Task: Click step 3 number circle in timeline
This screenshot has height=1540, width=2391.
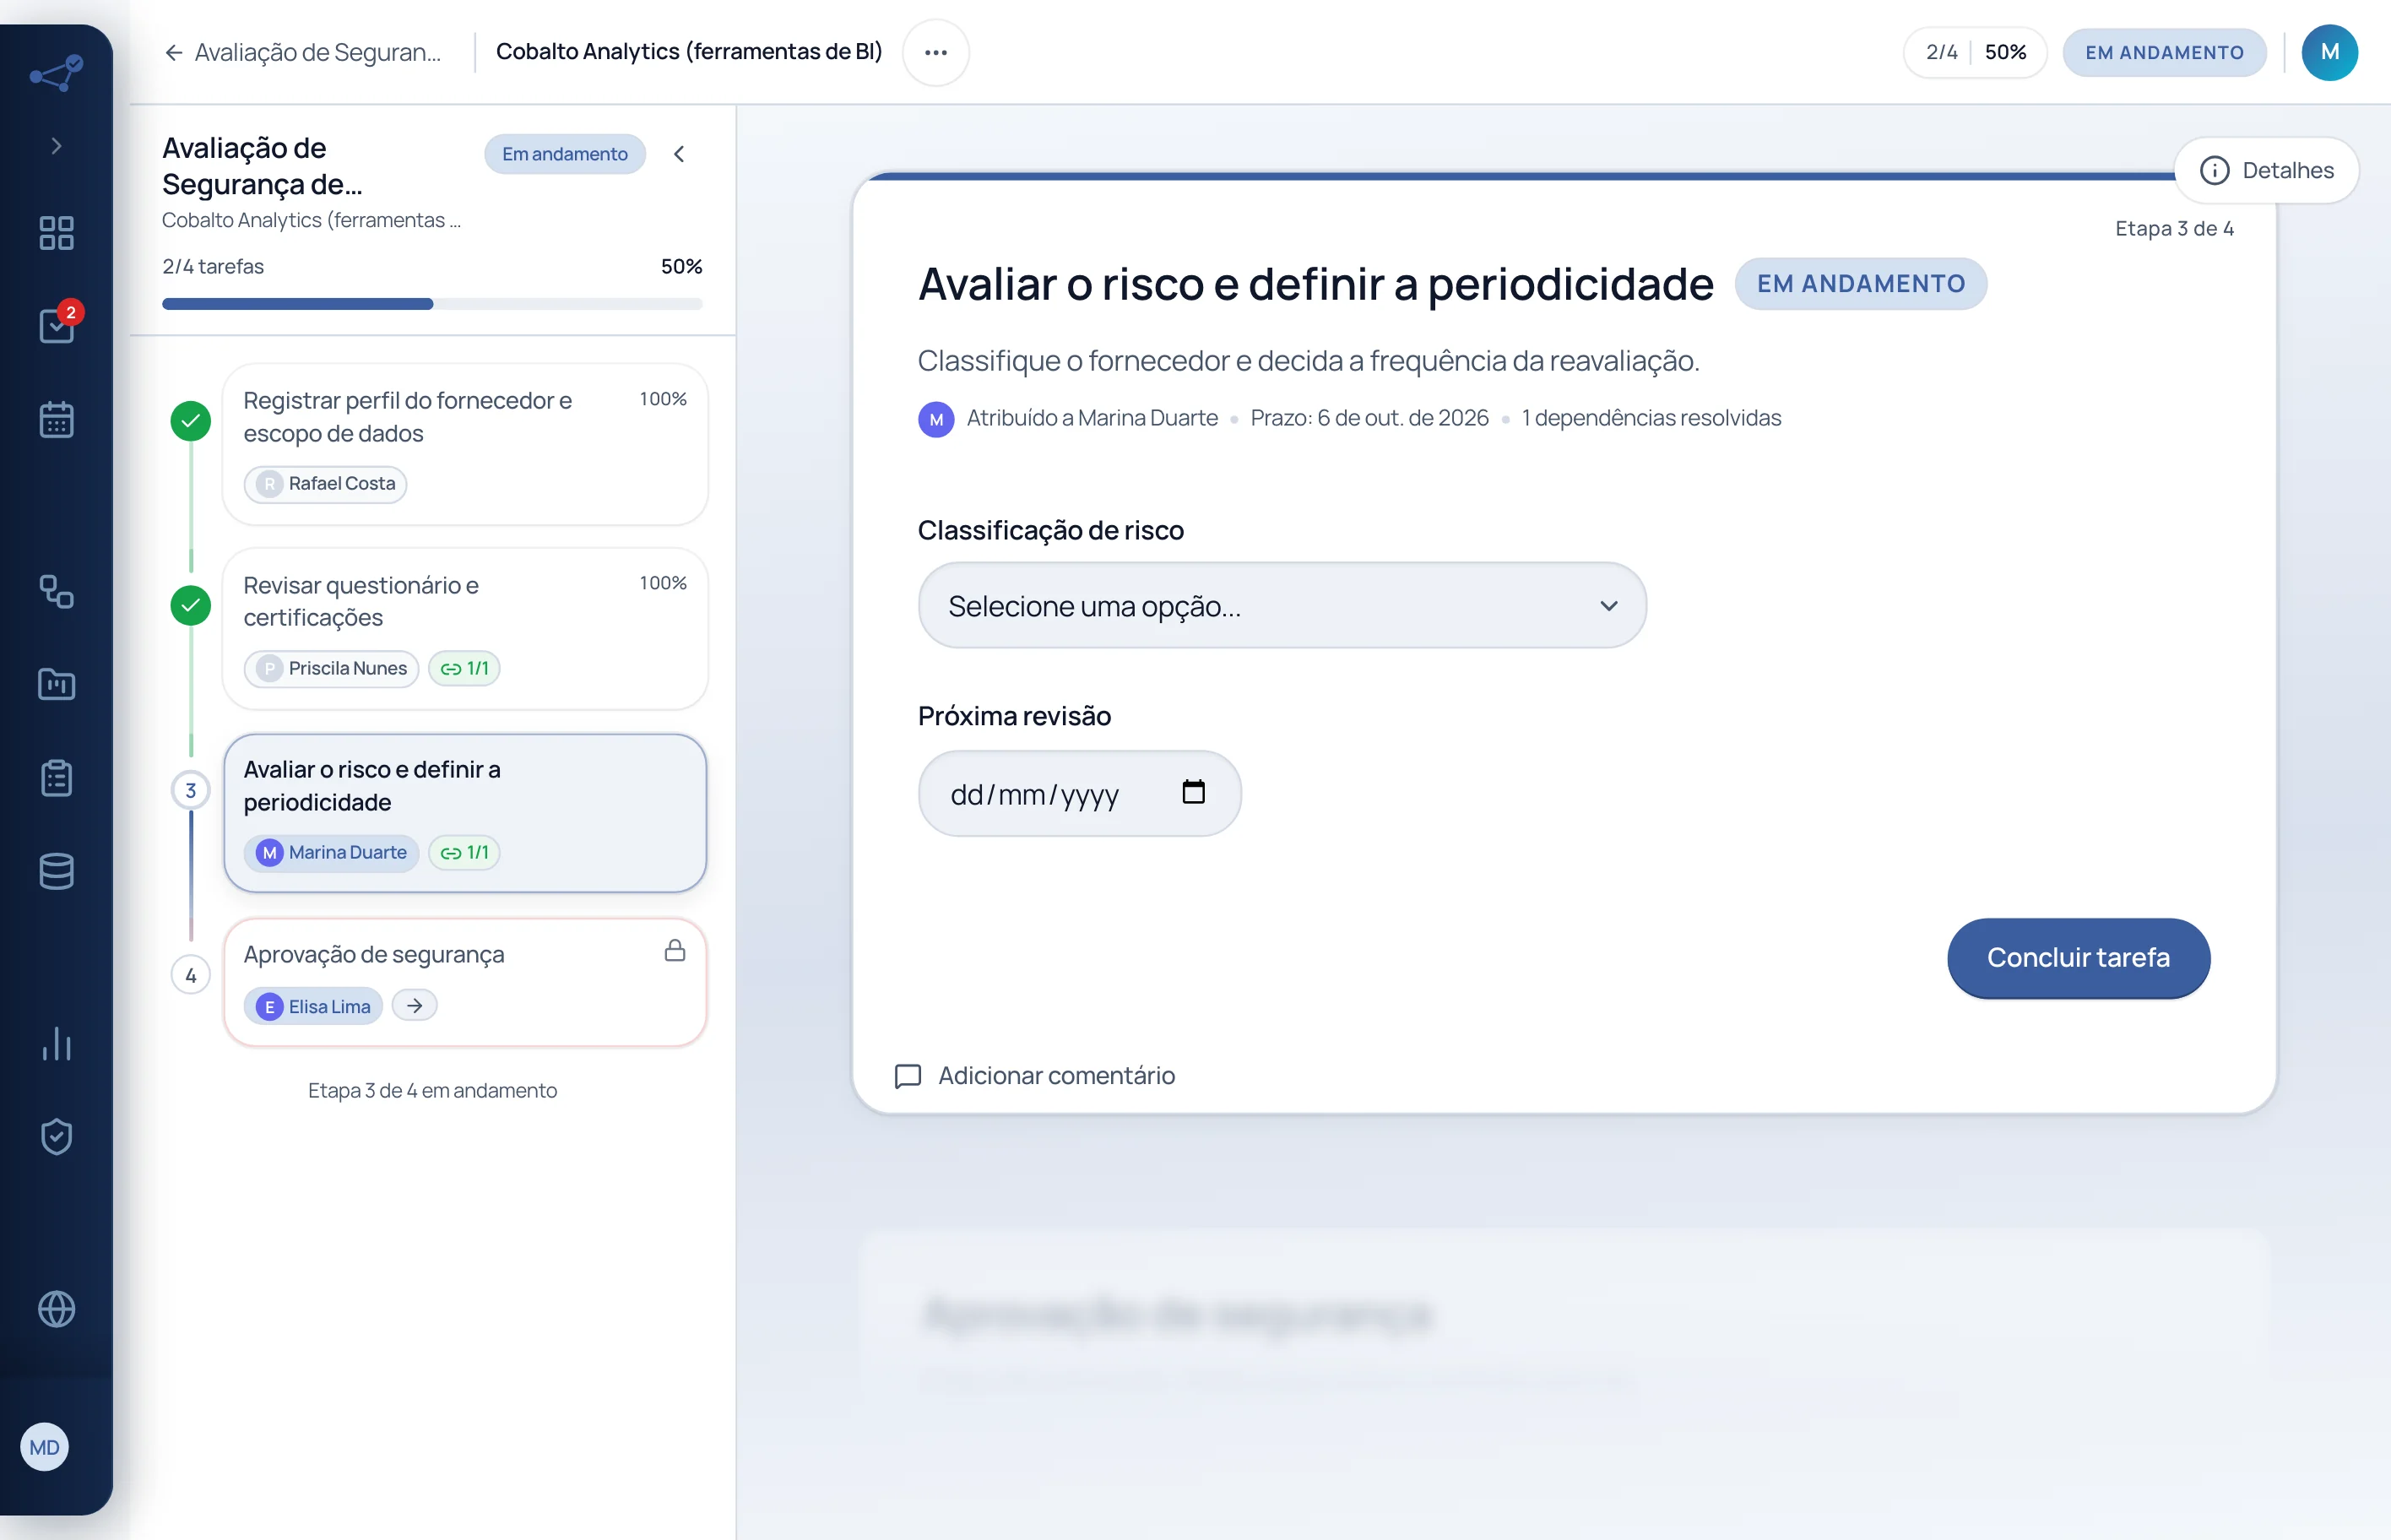Action: click(190, 790)
